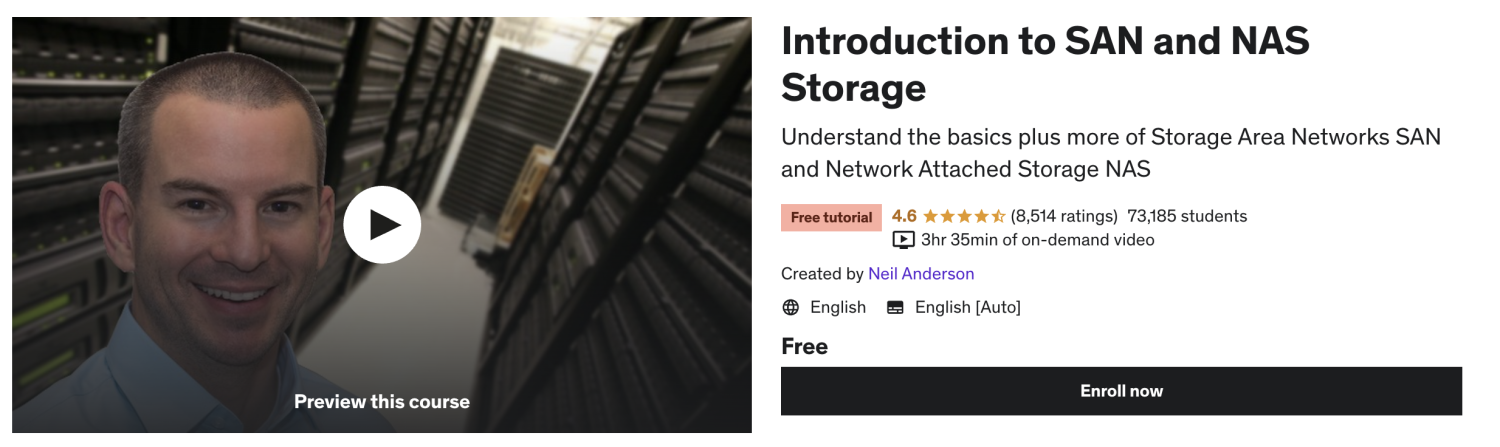This screenshot has height=447, width=1500.
Task: Click the on-demand video icon
Action: [903, 240]
